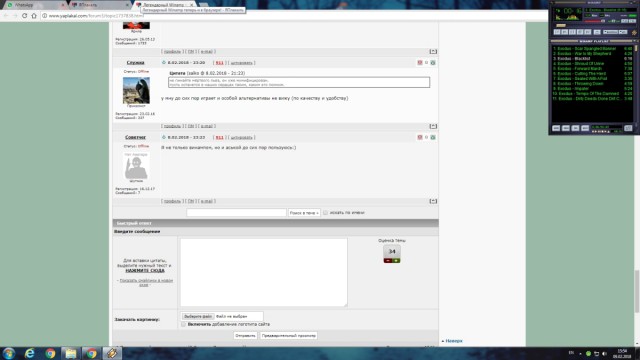This screenshot has height=360, width=640.
Task: Toggle Winamp equalizer window EQ button
Action: [624, 21]
